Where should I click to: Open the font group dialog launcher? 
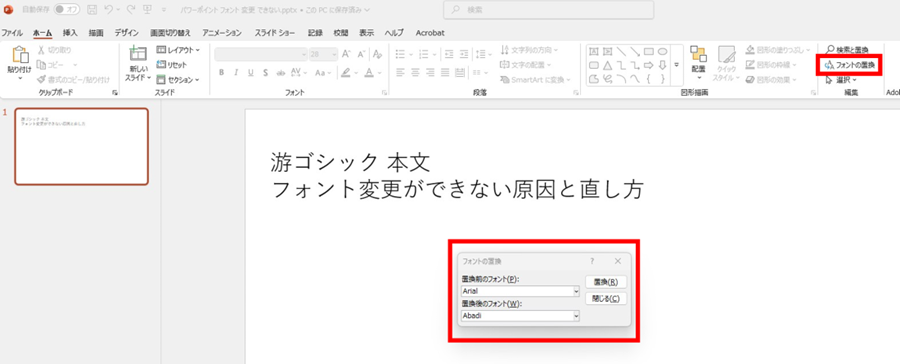tap(384, 92)
